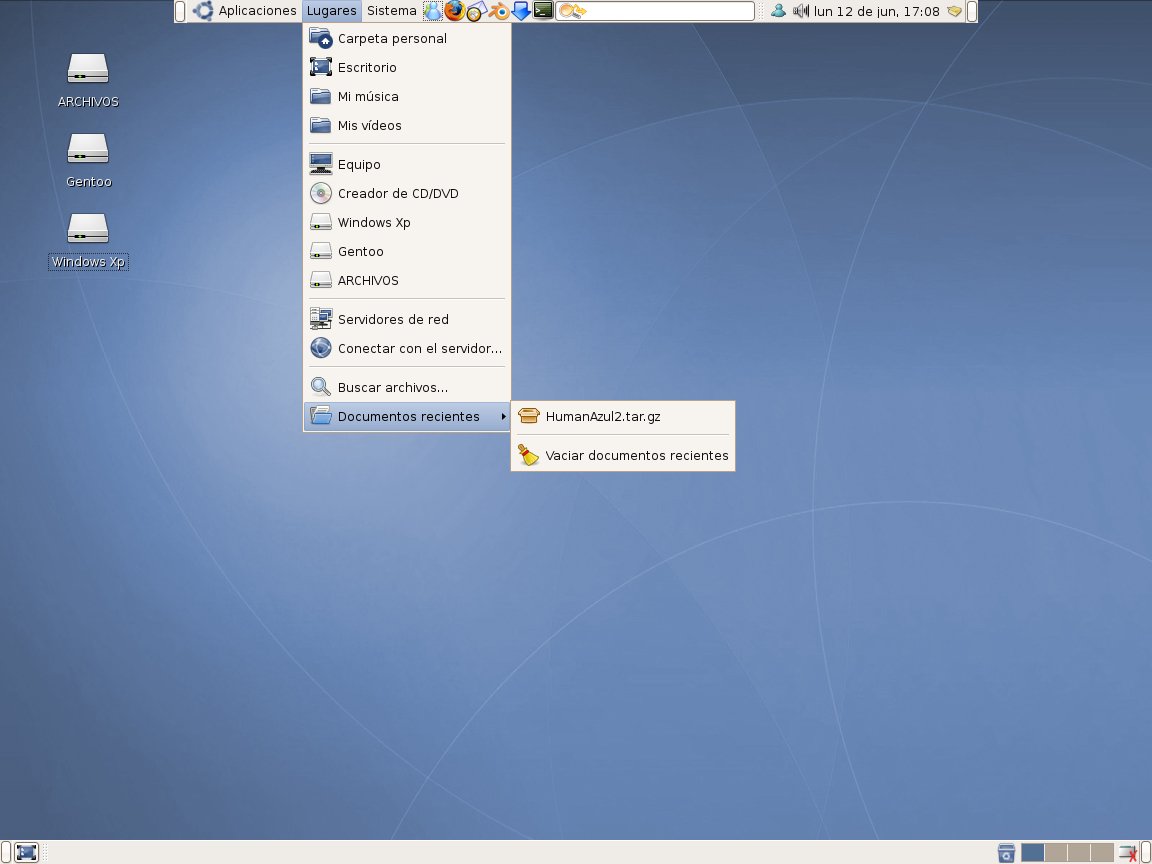
Task: Open Carpeta personal from the Lugares menu
Action: (407, 38)
